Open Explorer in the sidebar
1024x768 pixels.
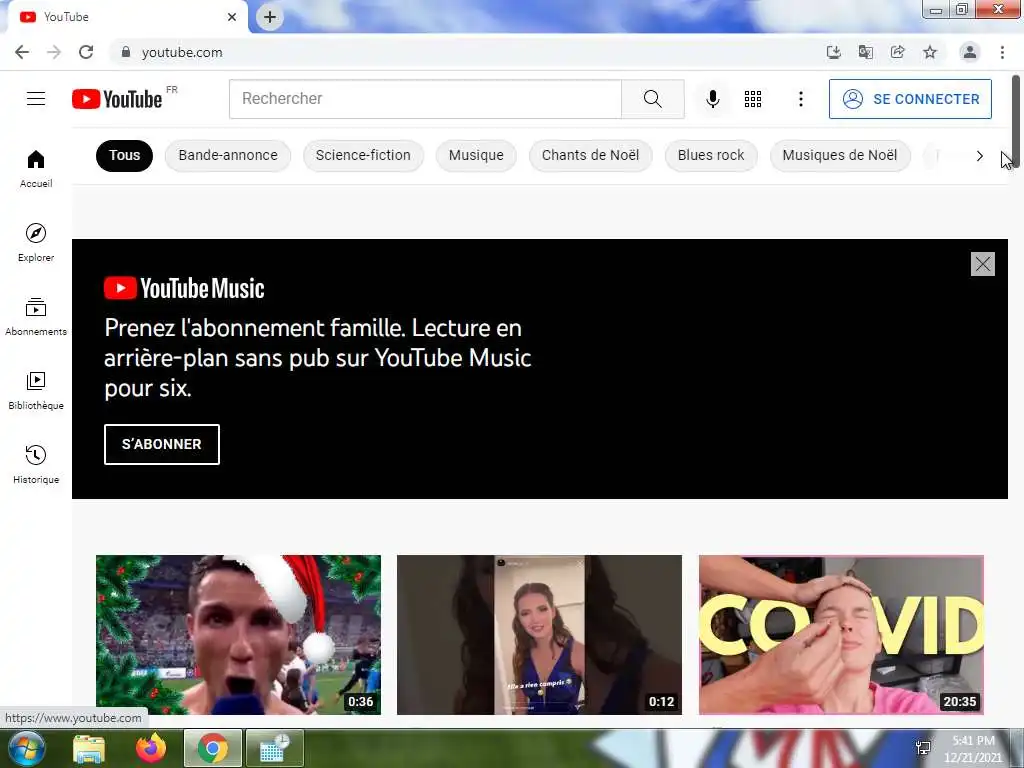click(x=36, y=243)
